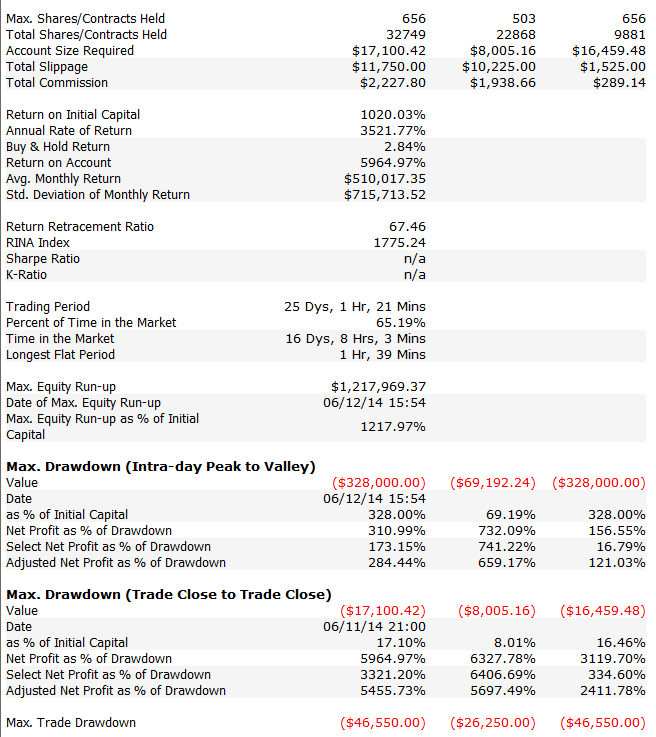Select the red ($69,192.24) drawdown value

coord(492,482)
